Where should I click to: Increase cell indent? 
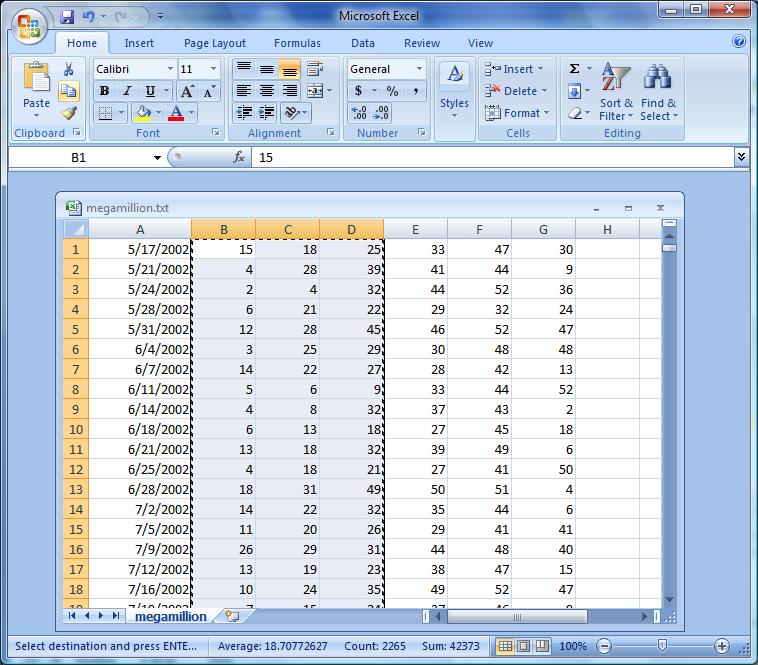(267, 113)
